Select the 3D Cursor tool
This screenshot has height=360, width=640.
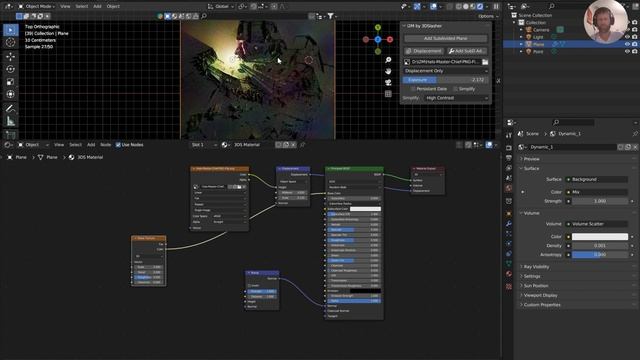pos(11,42)
